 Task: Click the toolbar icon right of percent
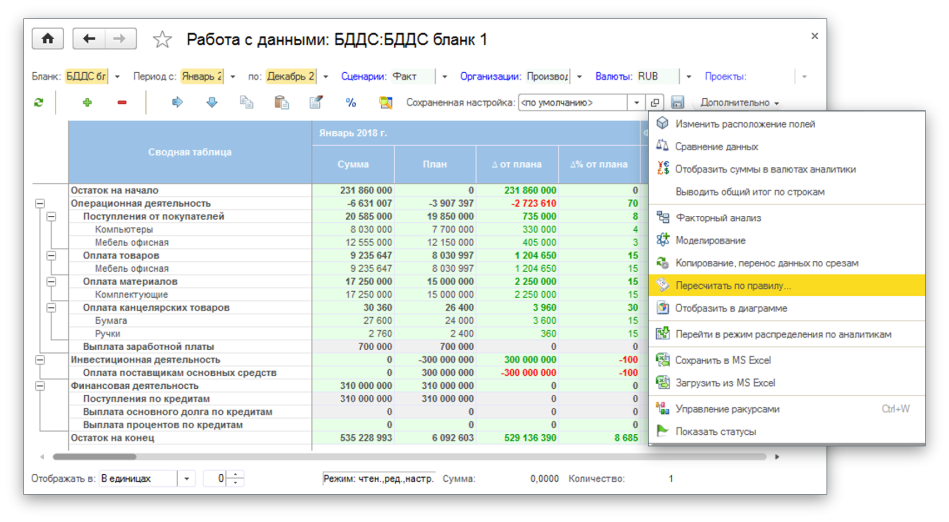coord(386,102)
